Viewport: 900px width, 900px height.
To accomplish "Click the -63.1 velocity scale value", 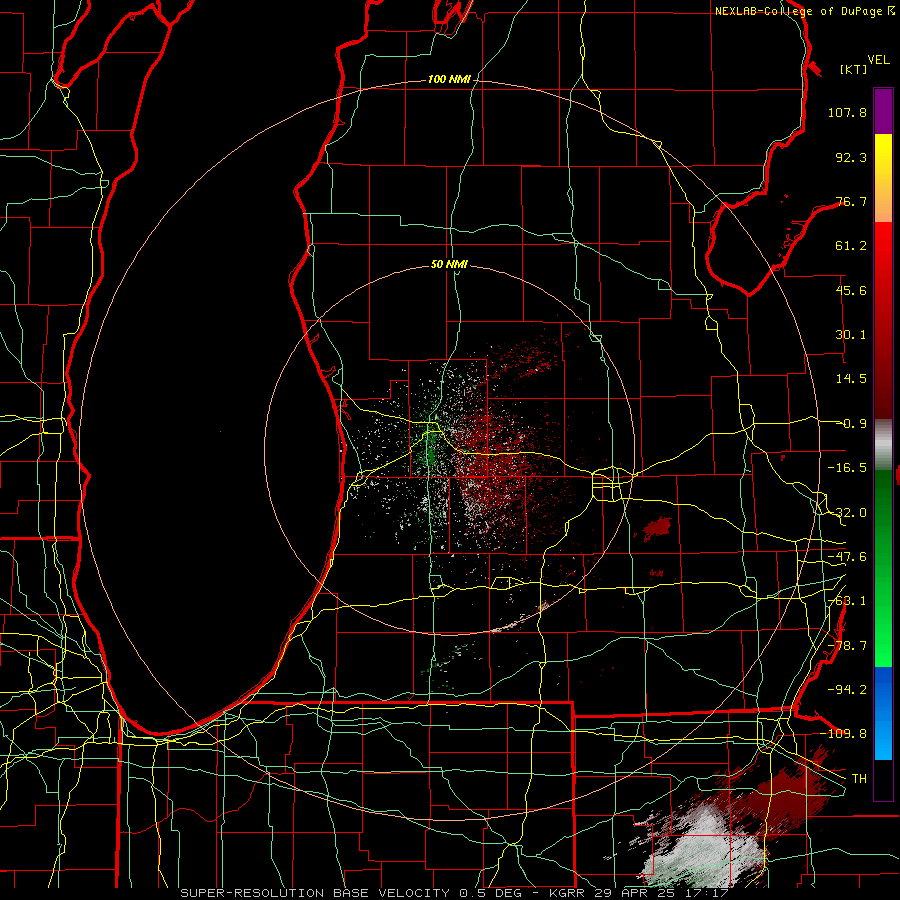I will click(x=847, y=601).
